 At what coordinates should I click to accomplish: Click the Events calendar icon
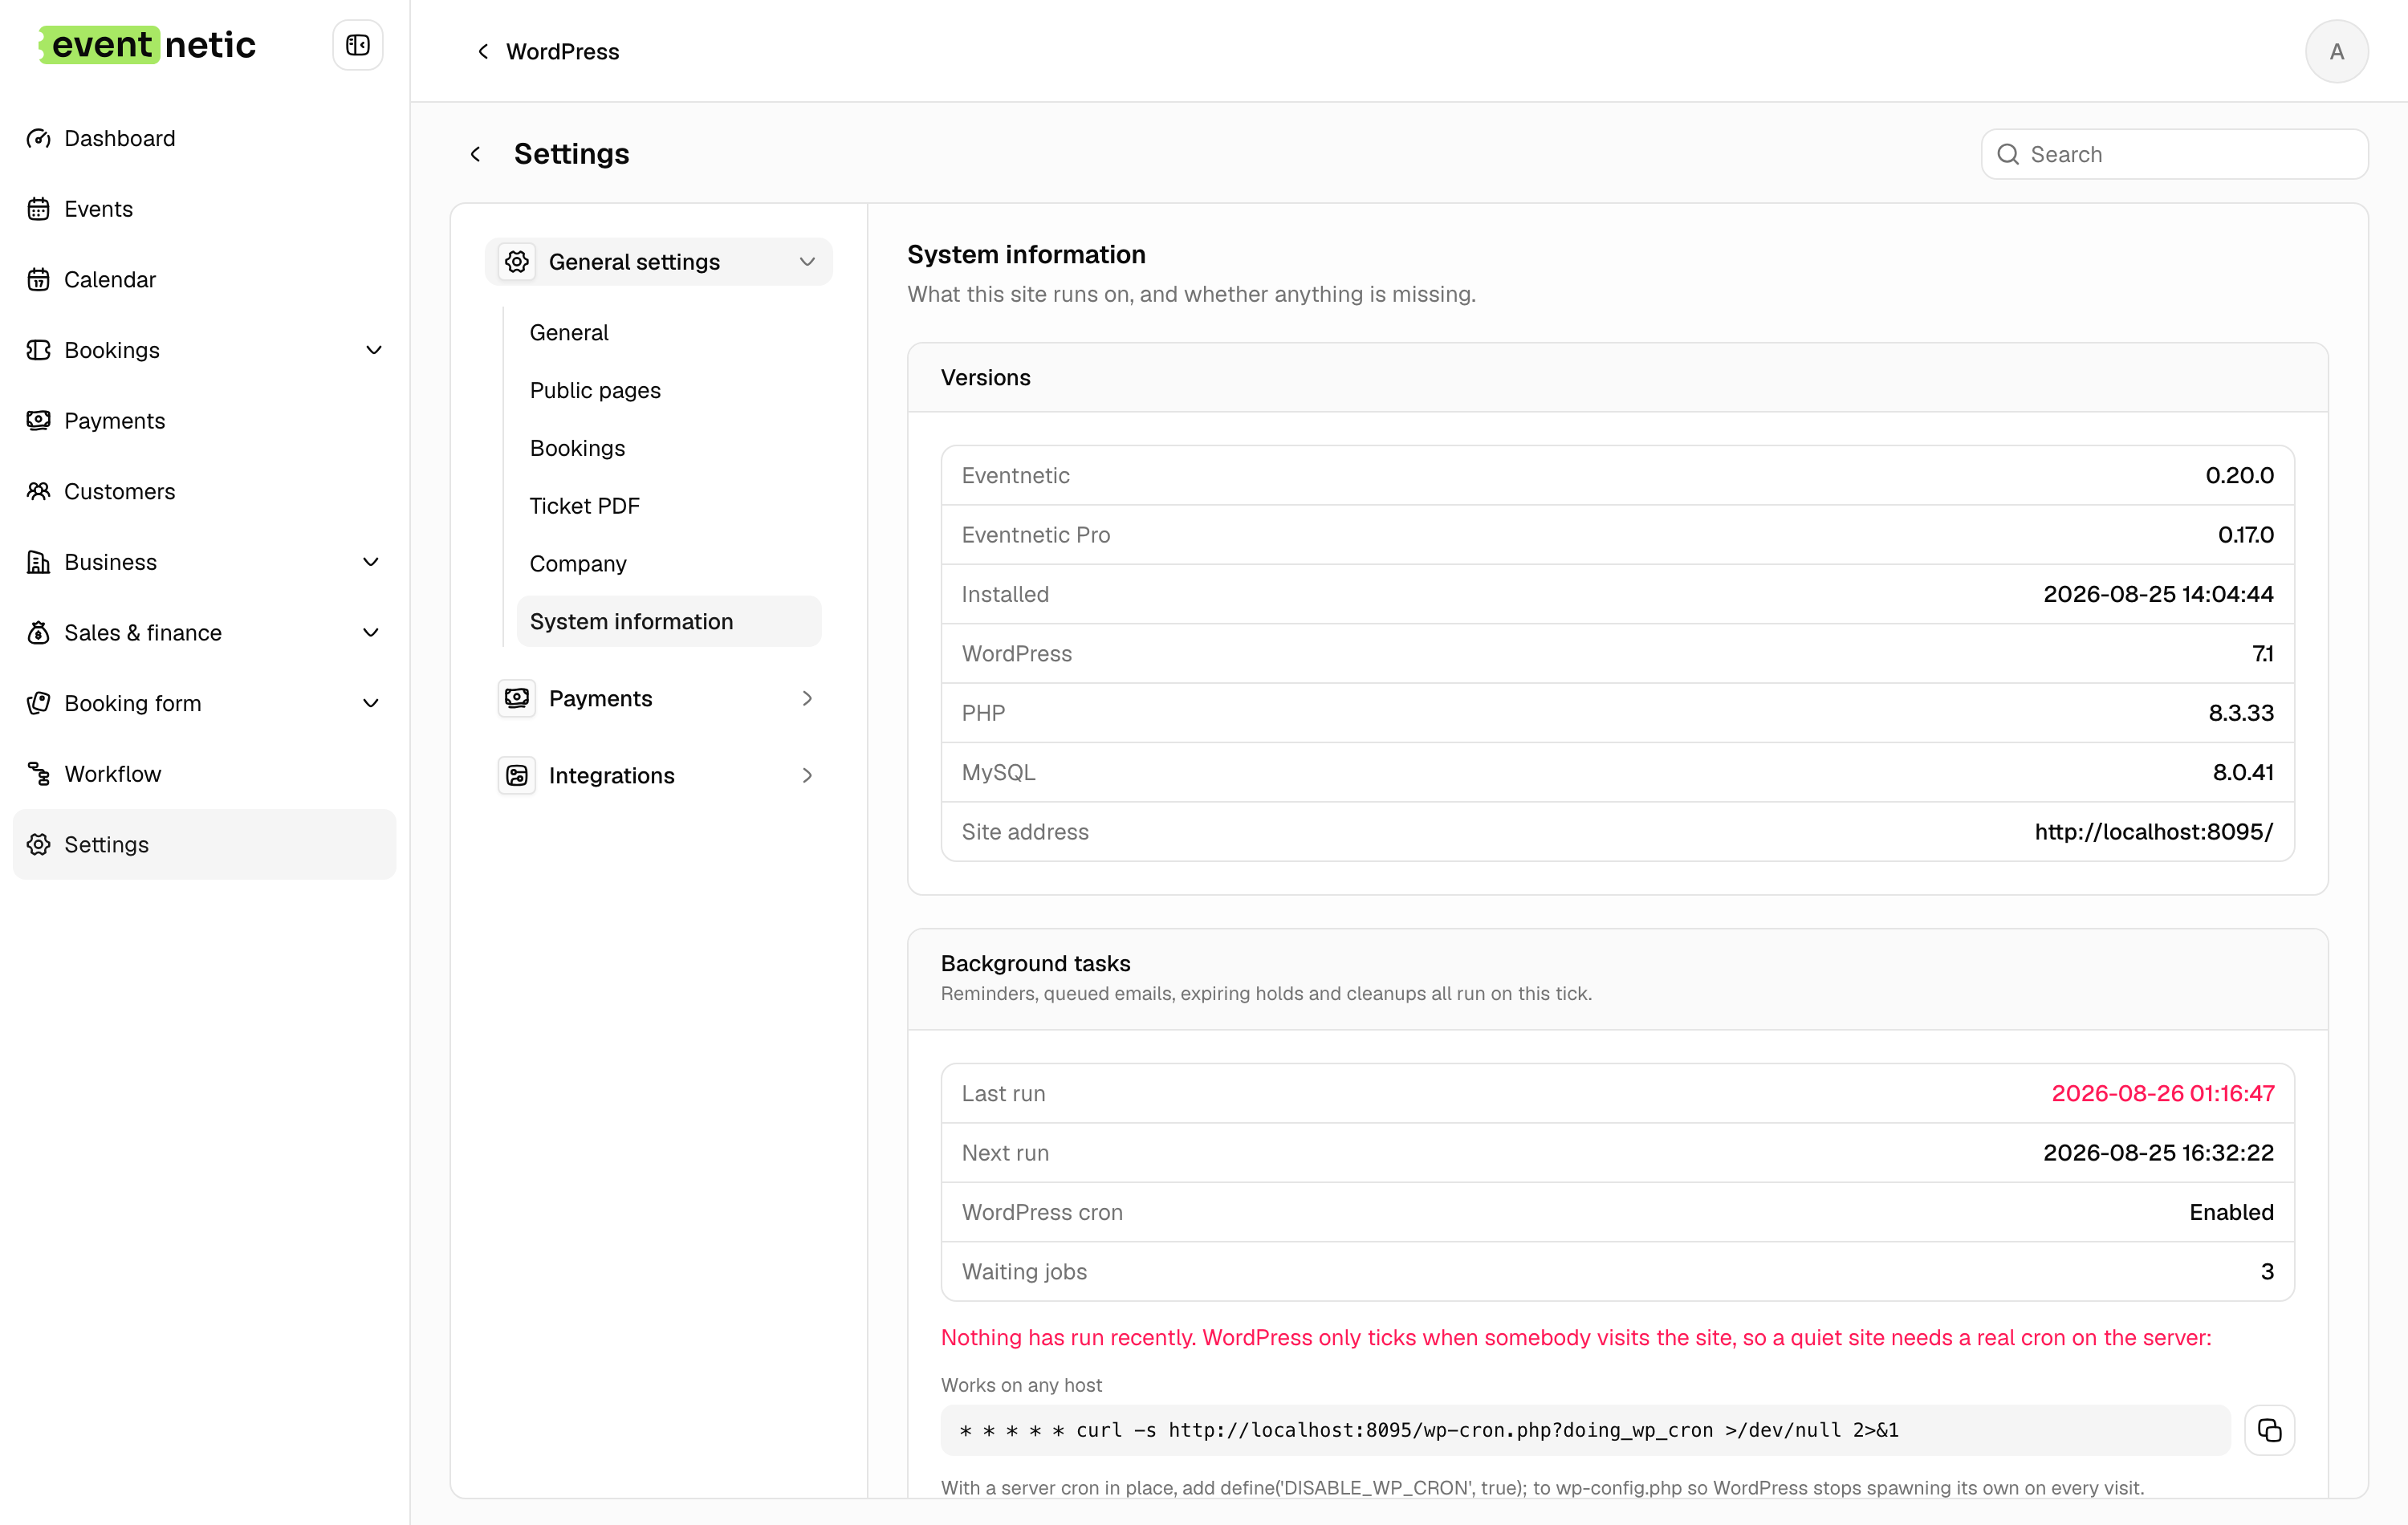38,209
